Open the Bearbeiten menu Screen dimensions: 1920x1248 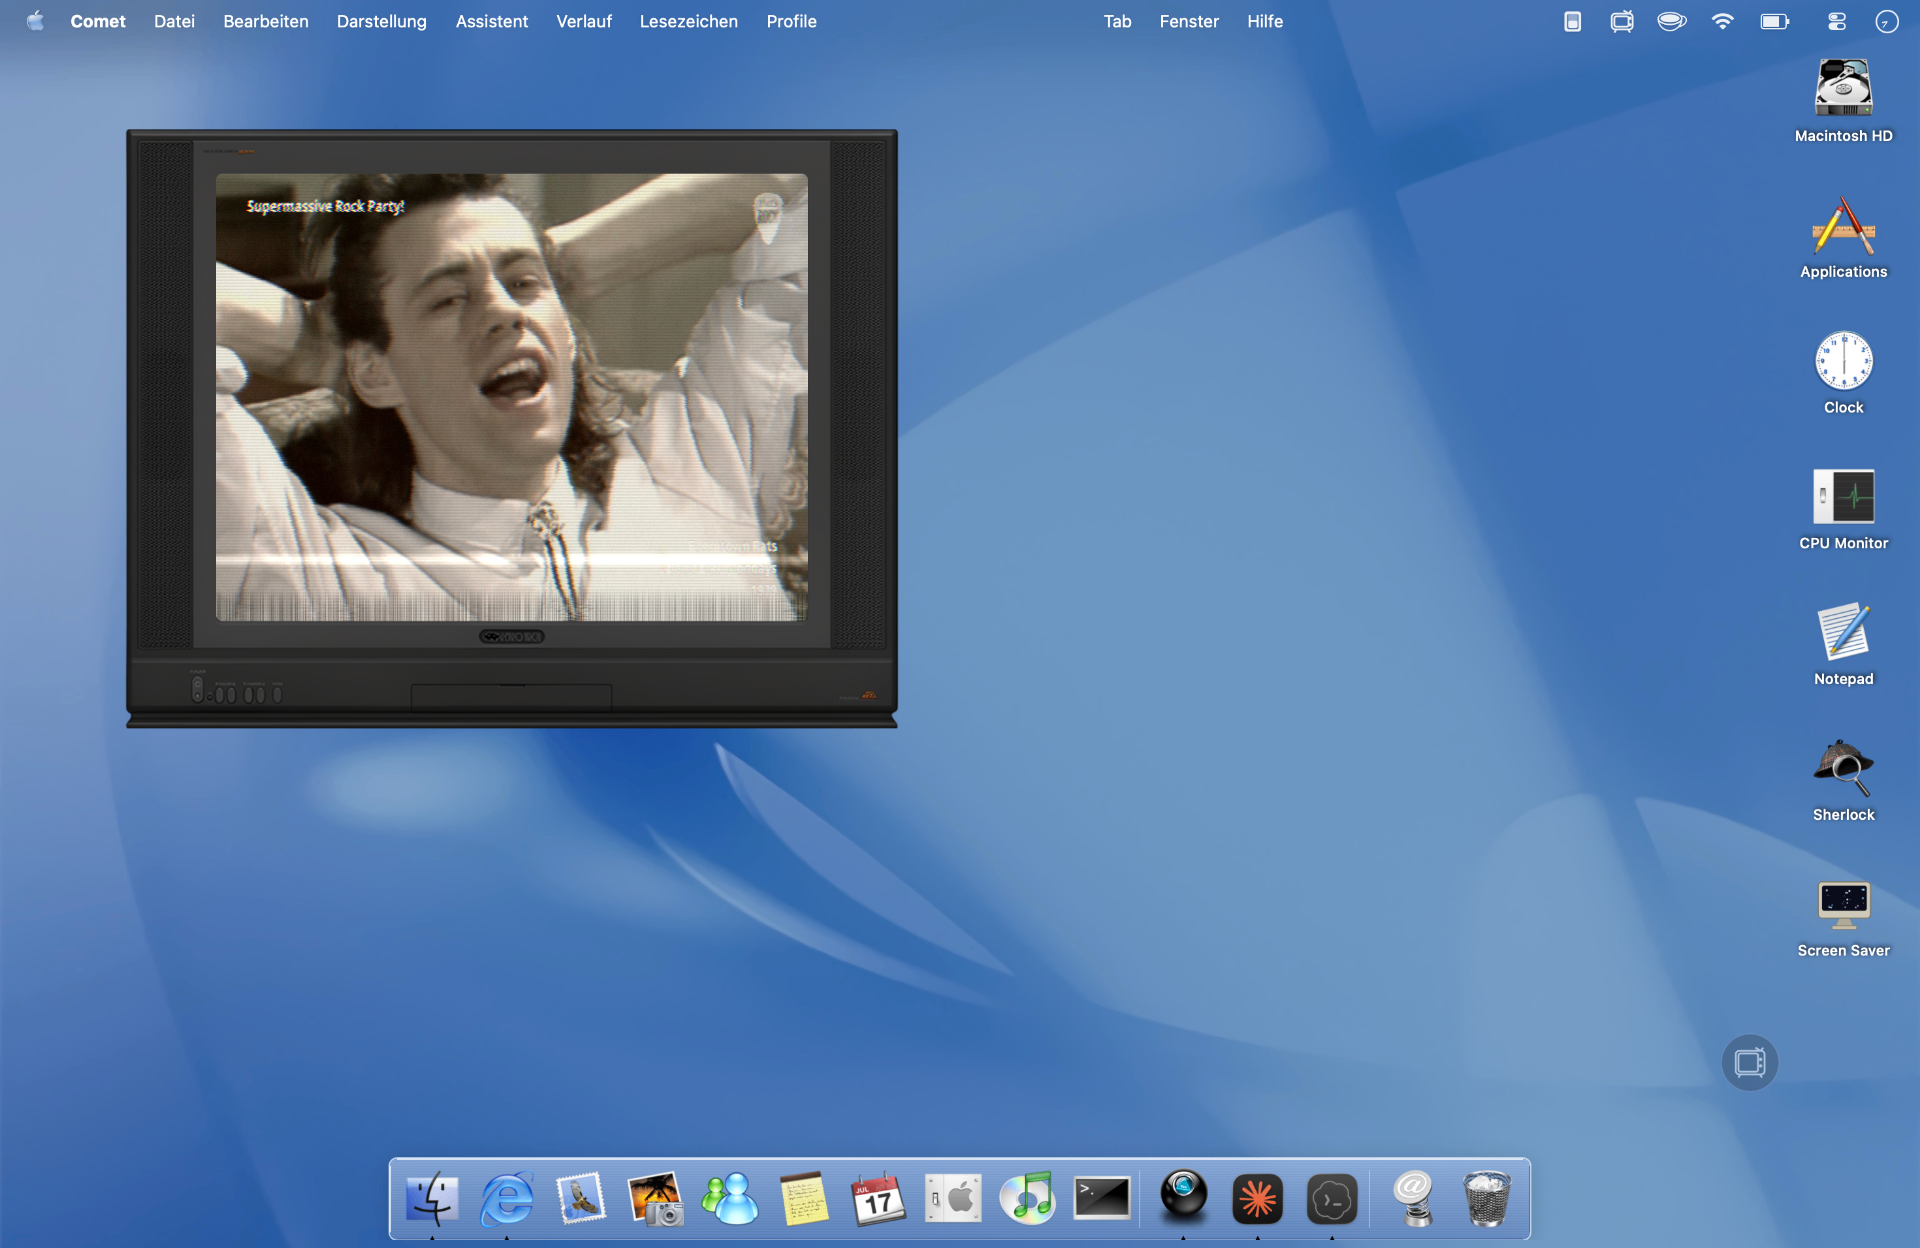[266, 21]
